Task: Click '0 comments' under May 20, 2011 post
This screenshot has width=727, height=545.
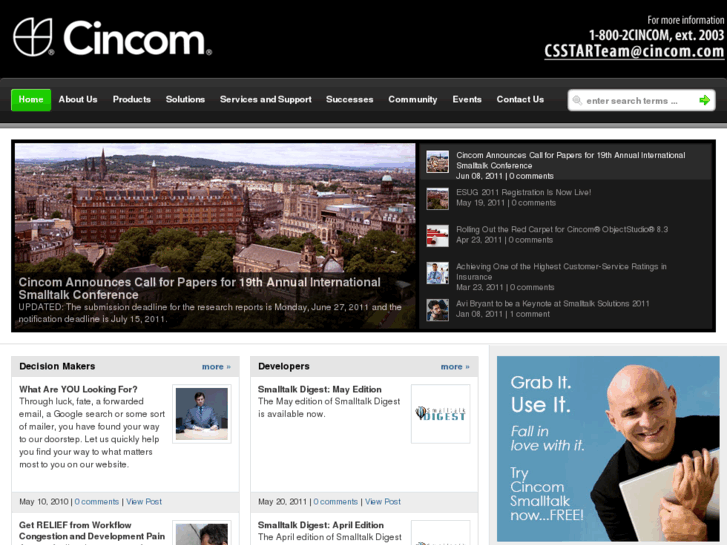Action: (335, 501)
